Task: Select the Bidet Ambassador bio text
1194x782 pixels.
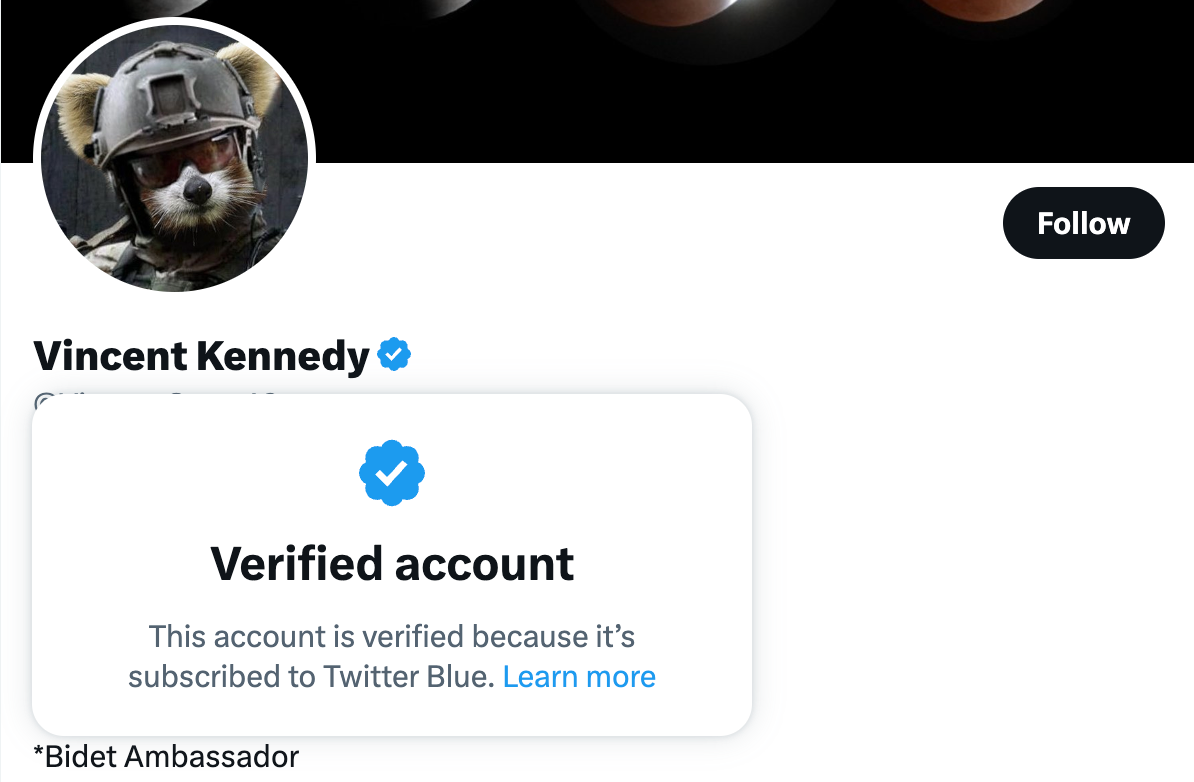Action: pyautogui.click(x=166, y=756)
